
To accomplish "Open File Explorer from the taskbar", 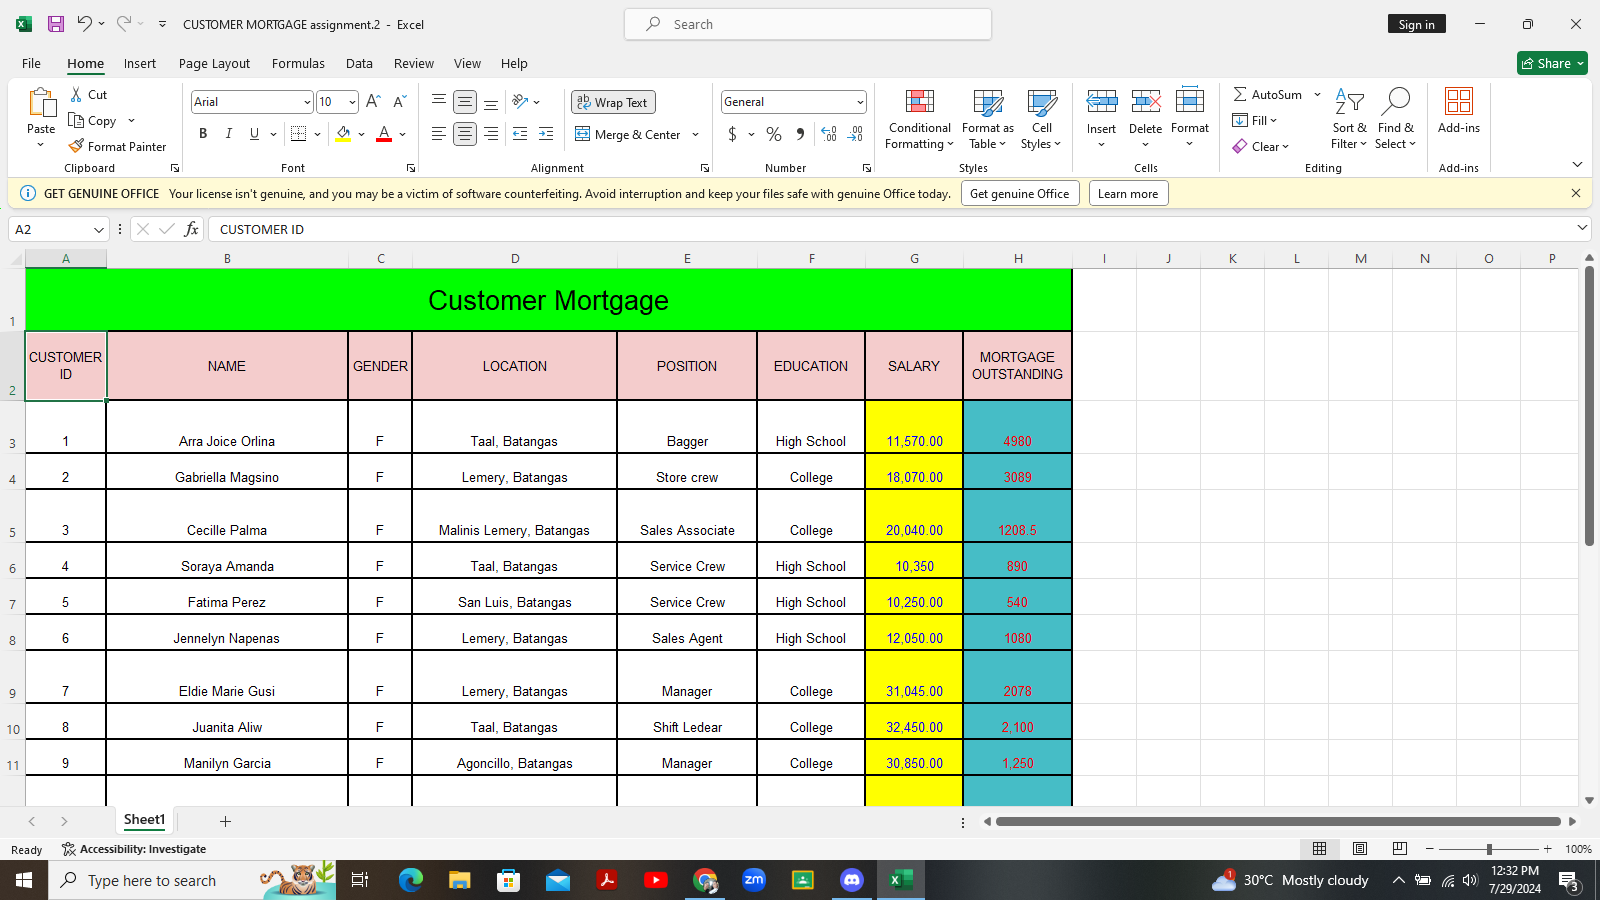I will (459, 880).
